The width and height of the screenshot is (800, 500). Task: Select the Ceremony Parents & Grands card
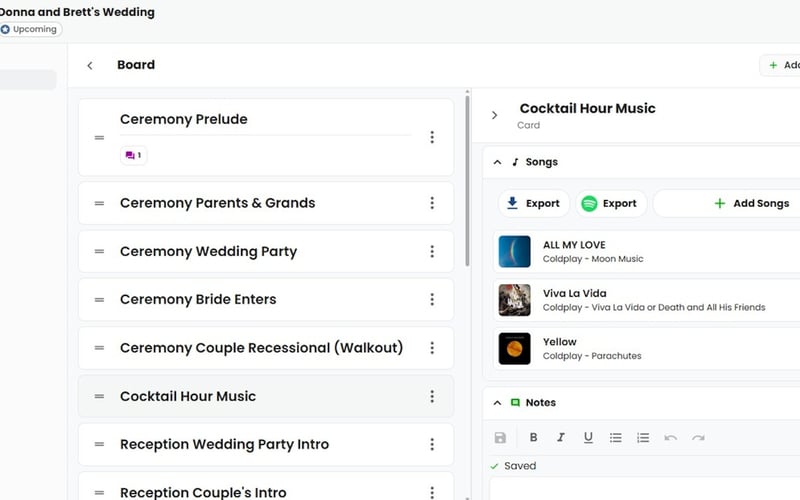pyautogui.click(x=266, y=203)
